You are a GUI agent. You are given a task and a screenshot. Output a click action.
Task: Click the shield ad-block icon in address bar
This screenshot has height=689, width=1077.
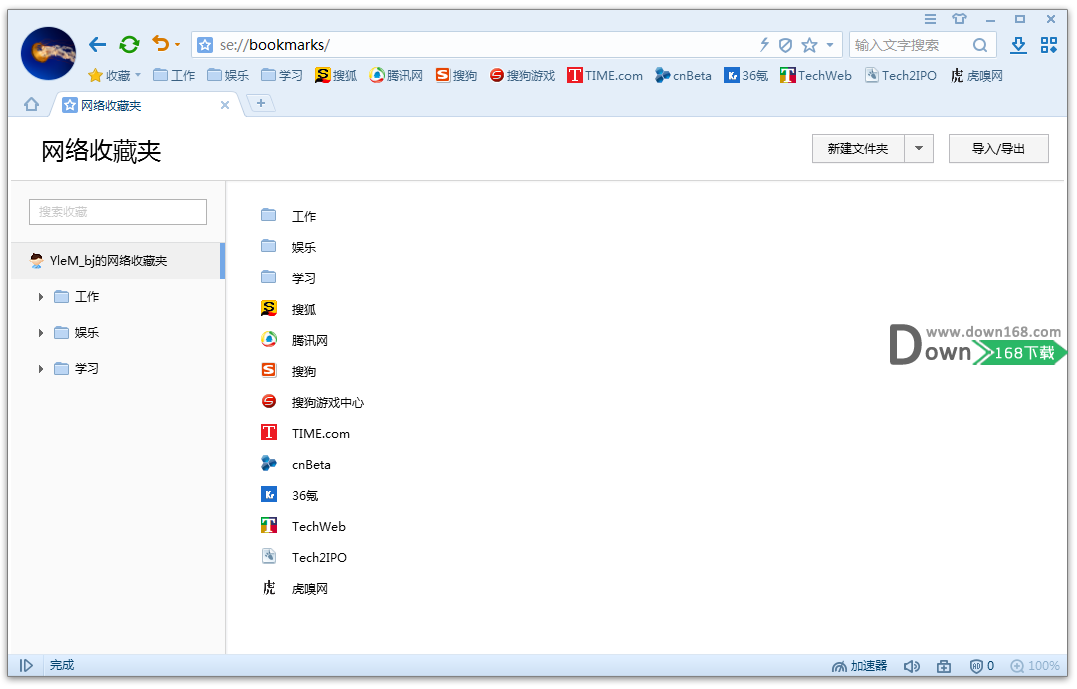tap(785, 45)
